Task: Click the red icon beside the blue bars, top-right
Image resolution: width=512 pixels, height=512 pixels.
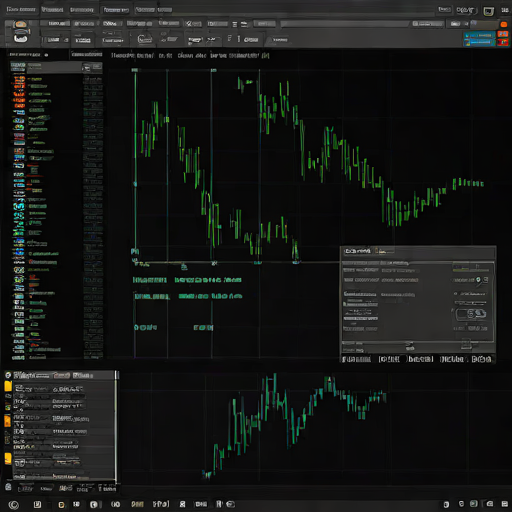Action: click(503, 38)
